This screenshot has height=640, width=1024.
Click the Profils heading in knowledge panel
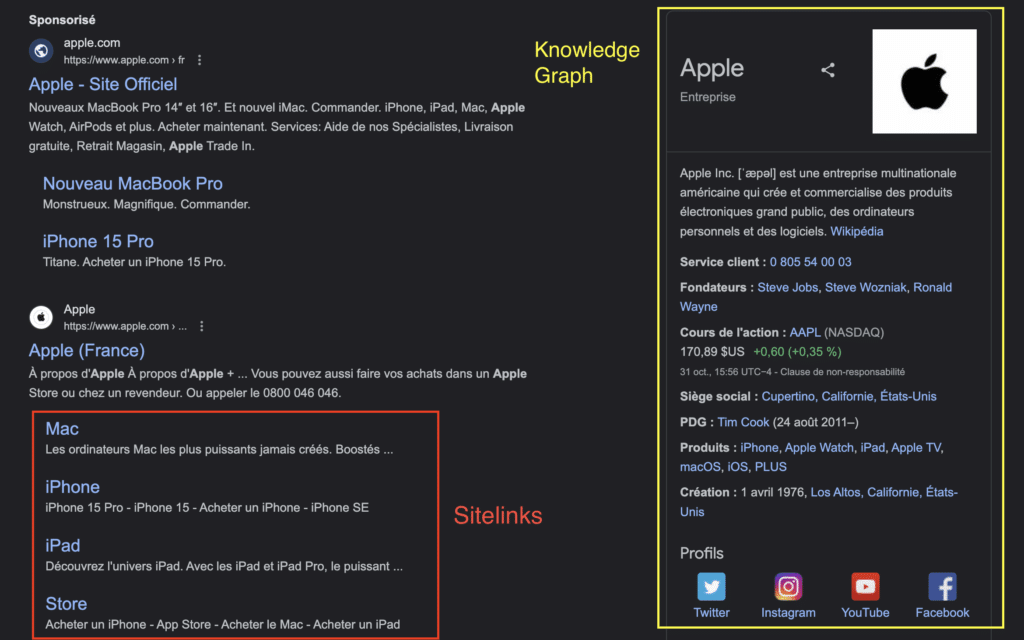pyautogui.click(x=701, y=554)
